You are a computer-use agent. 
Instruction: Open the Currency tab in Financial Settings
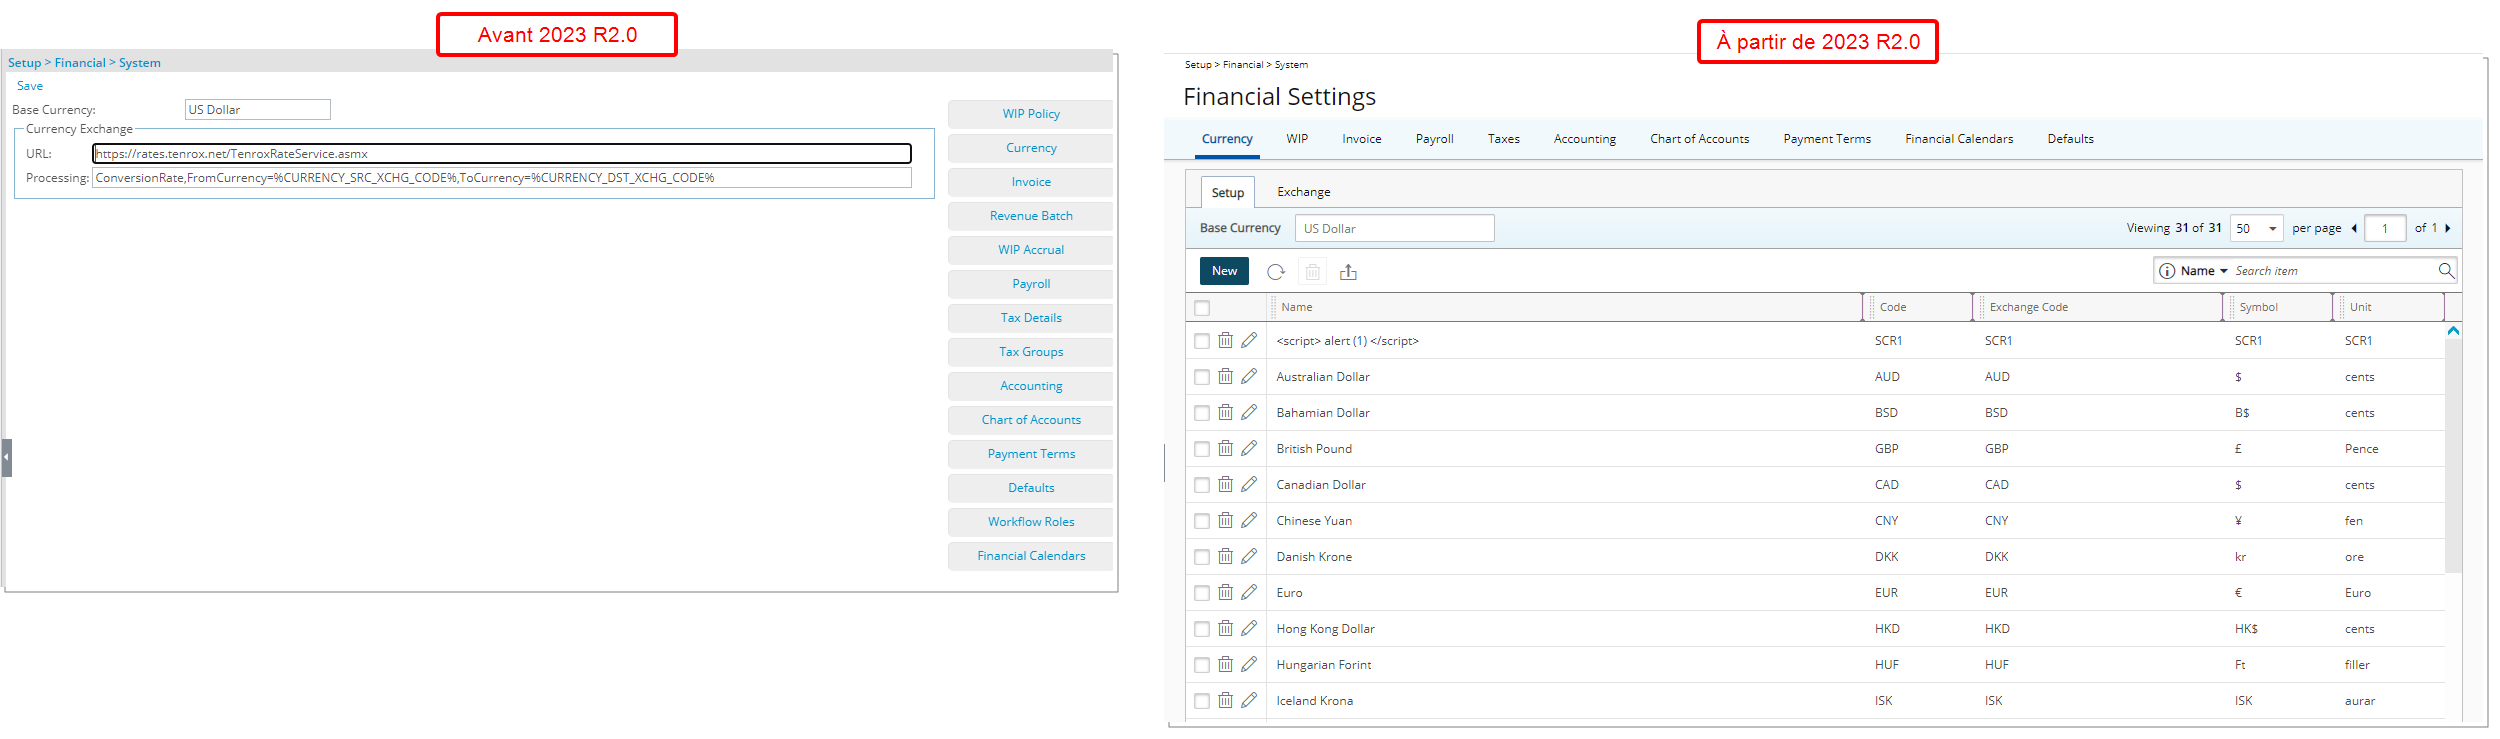(1227, 139)
